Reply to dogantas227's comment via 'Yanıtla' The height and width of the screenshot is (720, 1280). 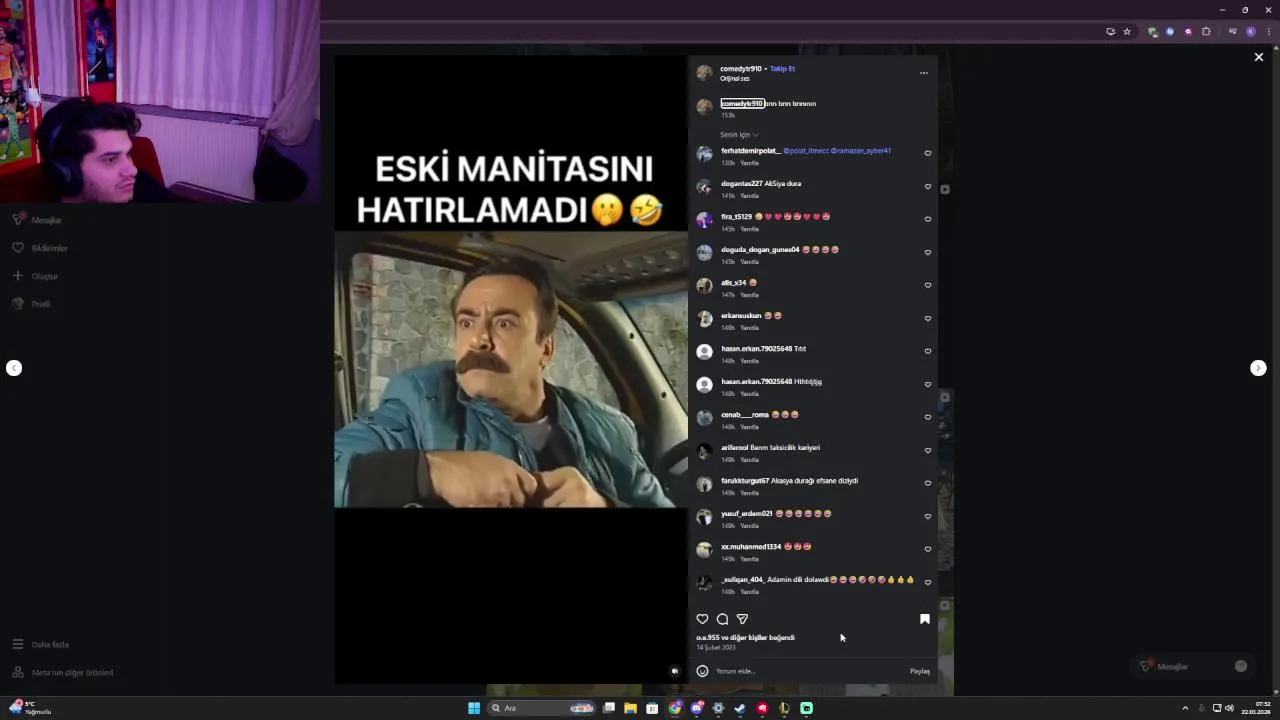749,196
